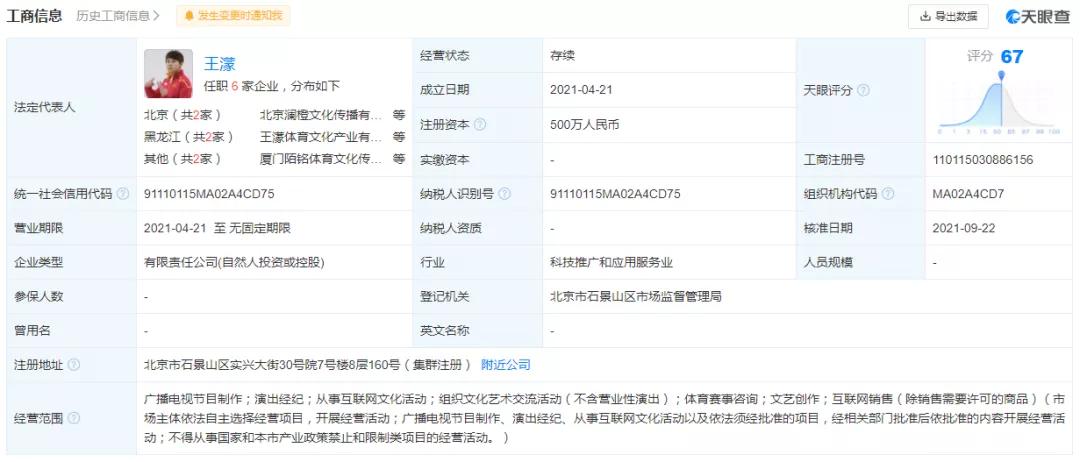Image resolution: width=1080 pixels, height=462 pixels.
Task: Click 行业 value 科技推广和应用服务业
Action: click(611, 262)
